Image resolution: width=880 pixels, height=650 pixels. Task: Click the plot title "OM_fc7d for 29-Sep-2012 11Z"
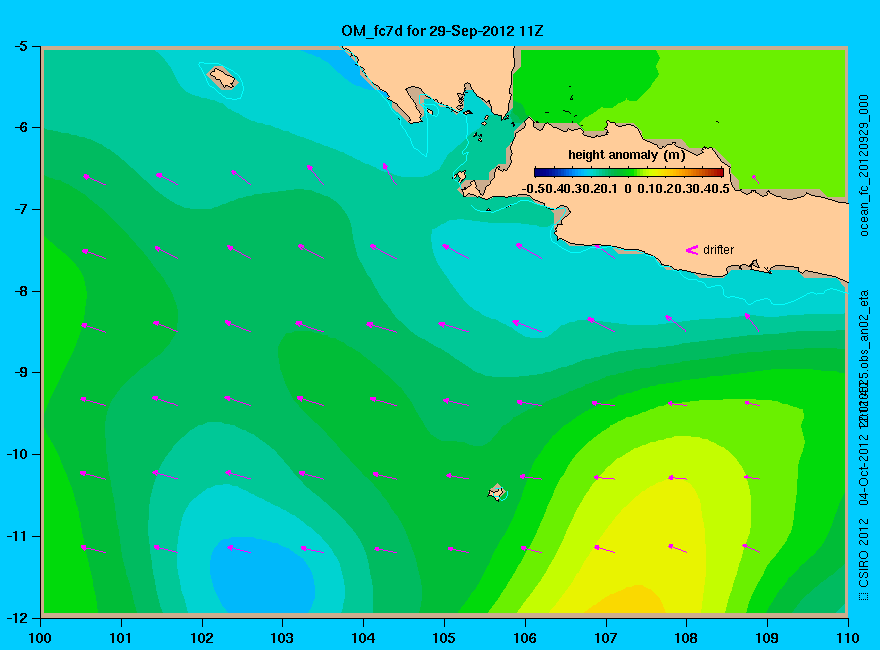click(442, 31)
